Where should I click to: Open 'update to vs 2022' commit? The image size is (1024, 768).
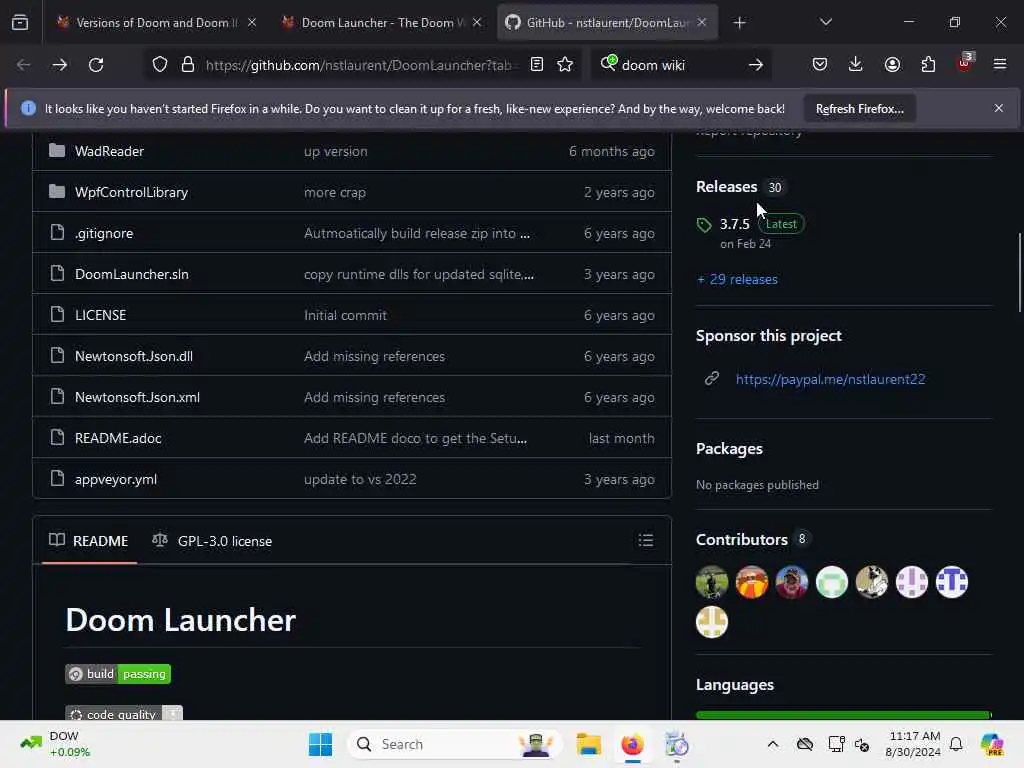(x=360, y=479)
